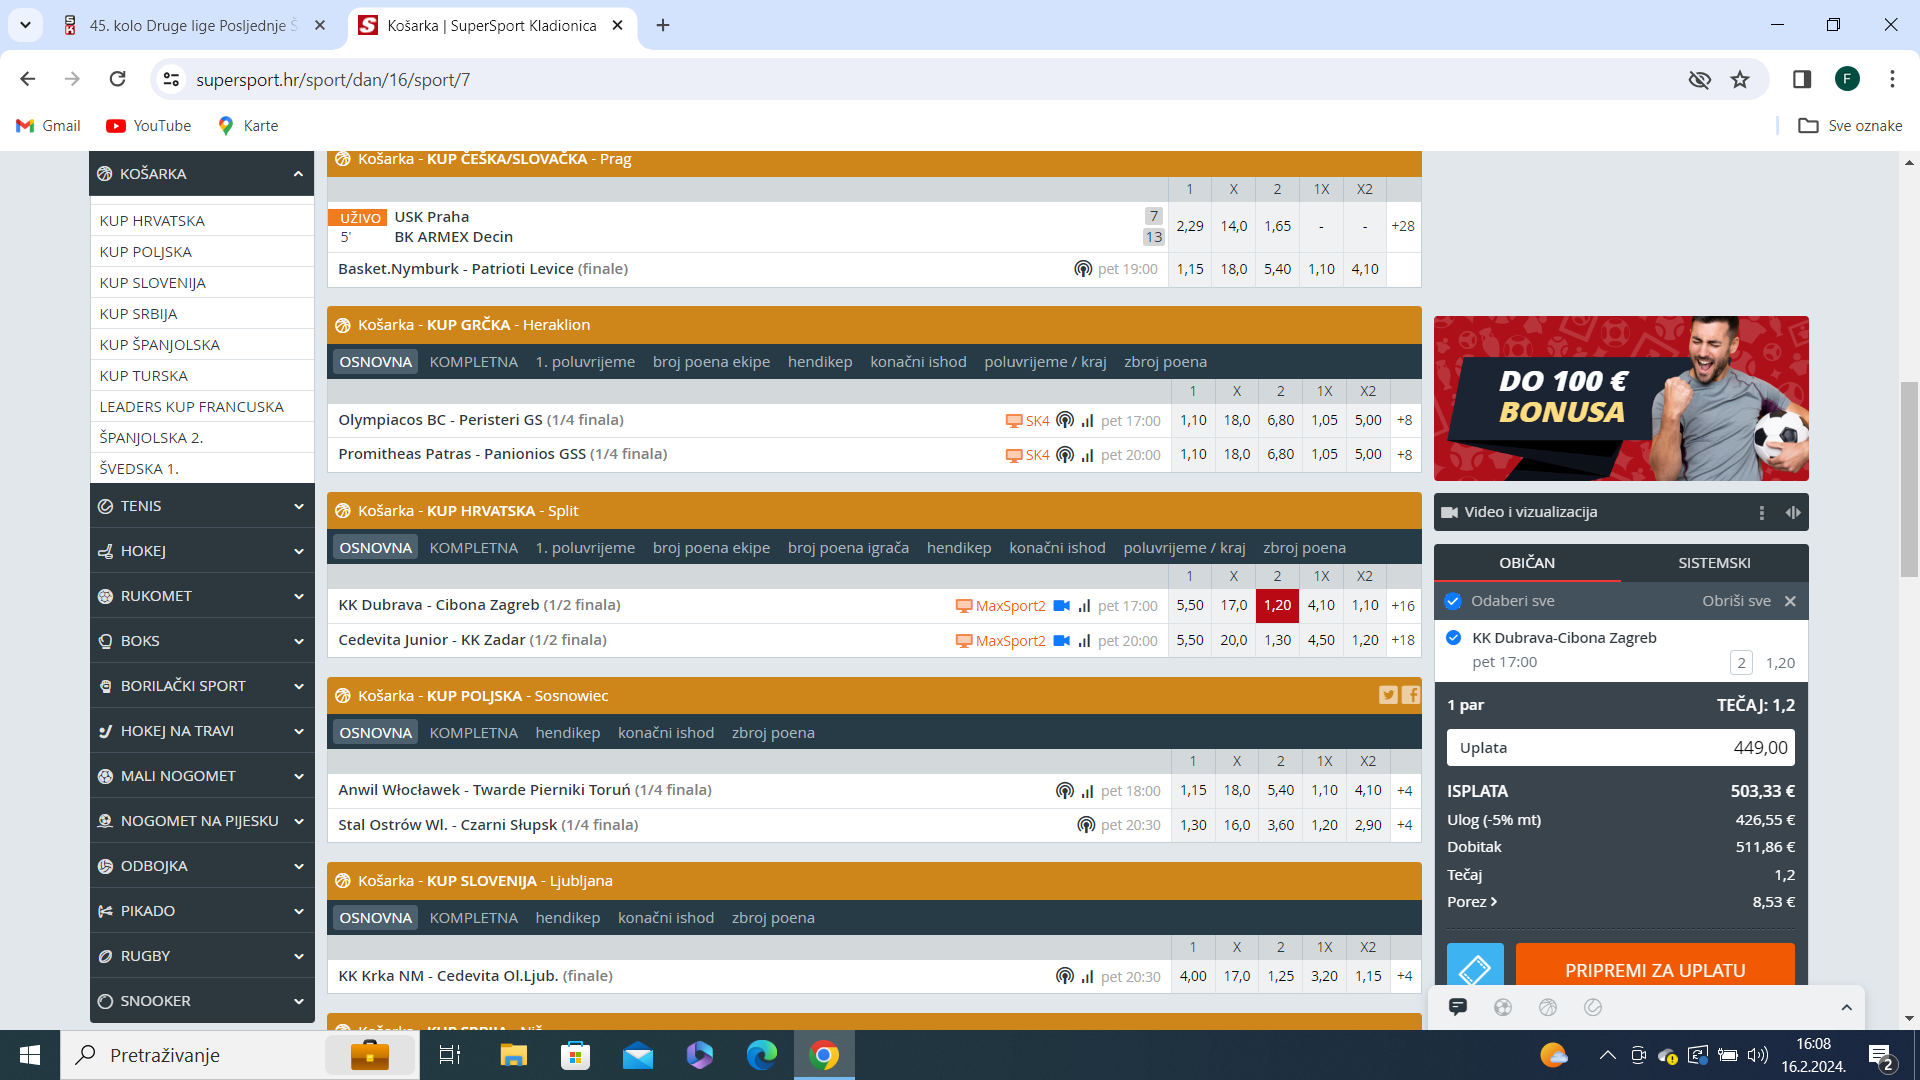Open the DO 100 € BONUSA banner
The width and height of the screenshot is (1920, 1080).
point(1621,398)
